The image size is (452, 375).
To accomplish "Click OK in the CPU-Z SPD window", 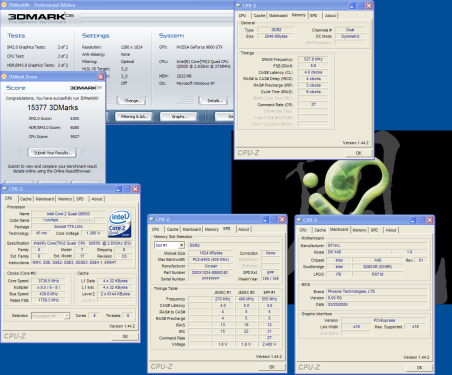I will [x=272, y=367].
